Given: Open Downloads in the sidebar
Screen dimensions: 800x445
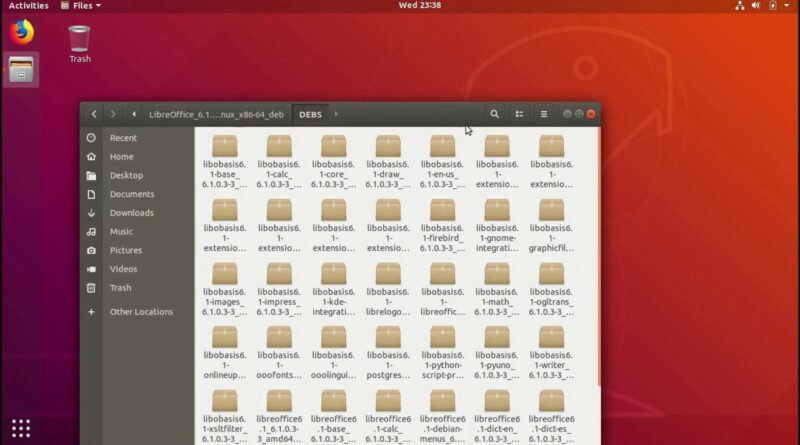Looking at the screenshot, I should point(138,213).
